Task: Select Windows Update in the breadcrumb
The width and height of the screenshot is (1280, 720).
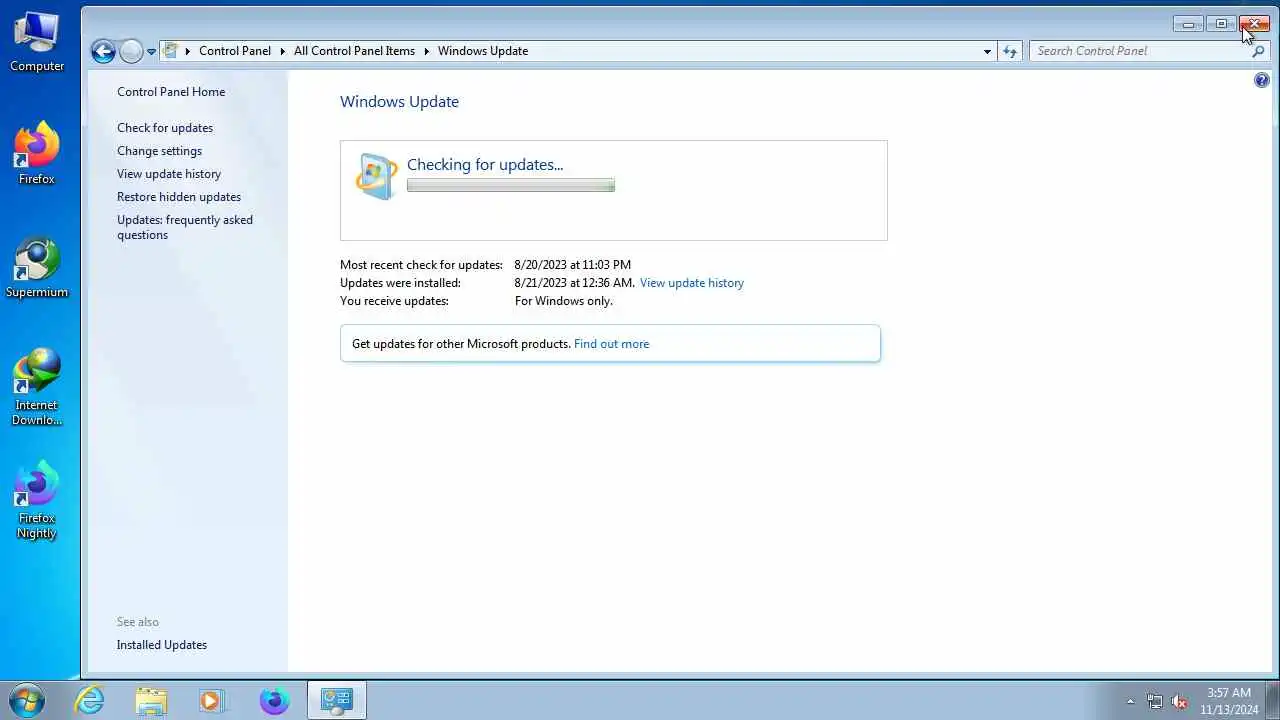Action: pyautogui.click(x=483, y=51)
